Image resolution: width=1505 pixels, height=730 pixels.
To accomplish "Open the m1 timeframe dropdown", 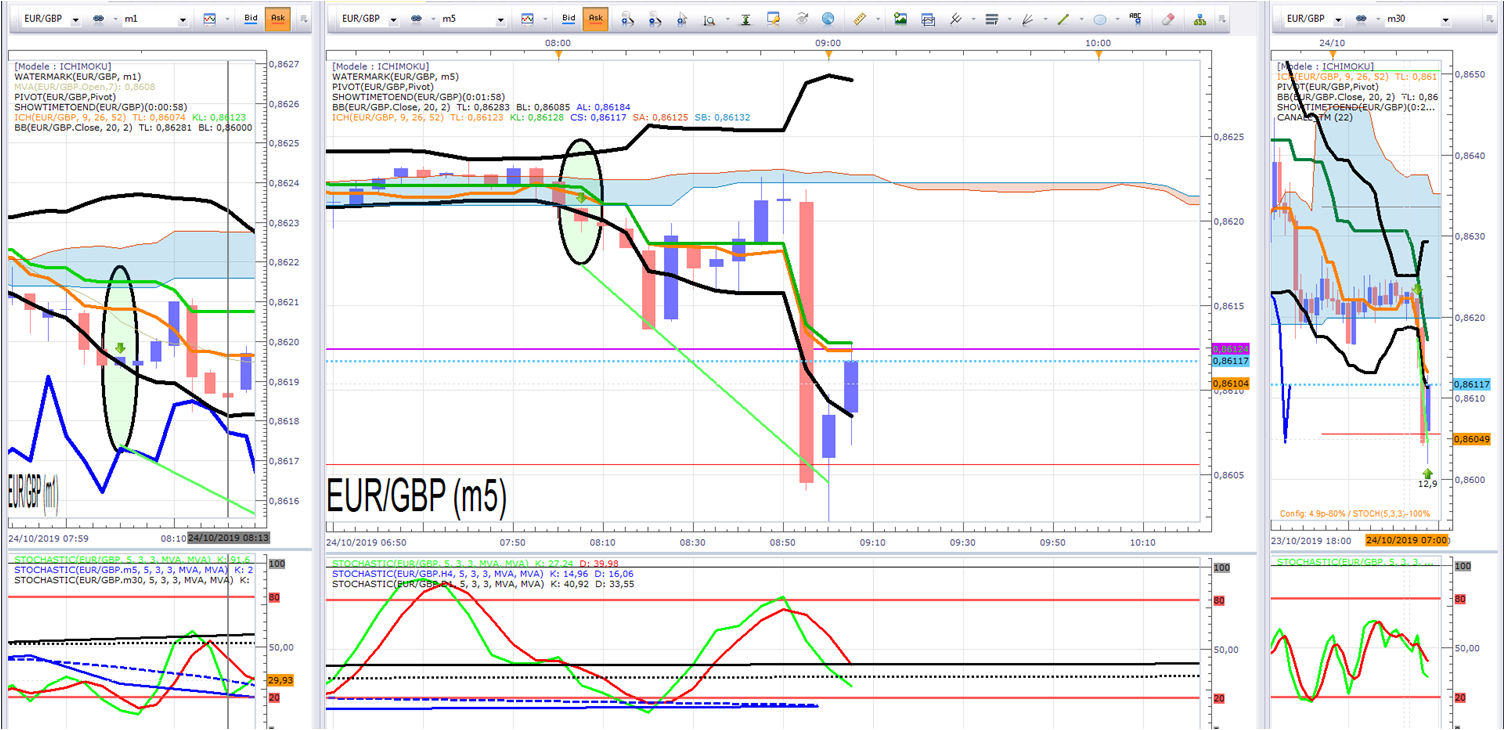I will coord(182,19).
